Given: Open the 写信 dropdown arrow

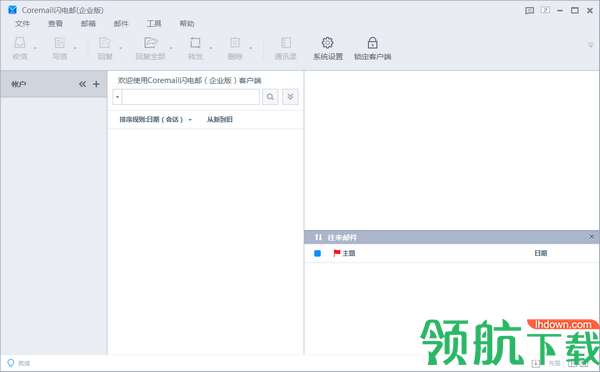Looking at the screenshot, I should [75, 48].
